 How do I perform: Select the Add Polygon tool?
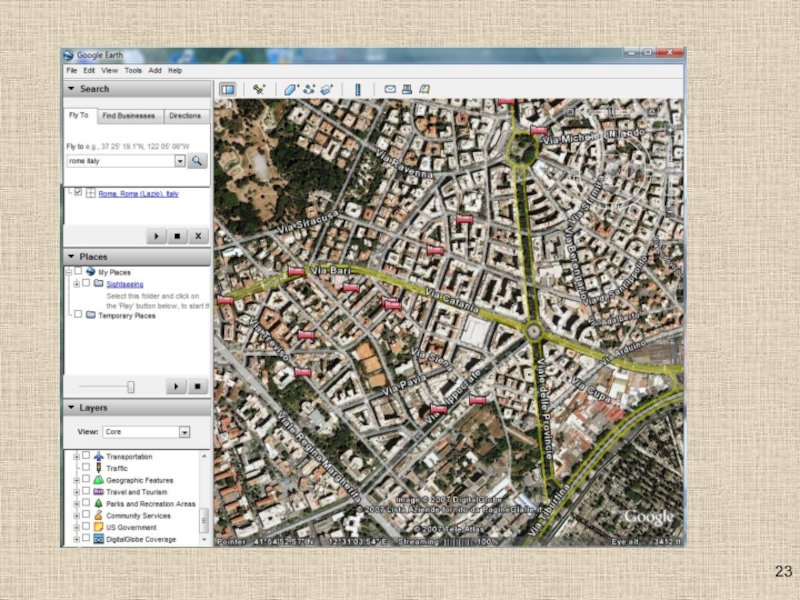point(290,89)
